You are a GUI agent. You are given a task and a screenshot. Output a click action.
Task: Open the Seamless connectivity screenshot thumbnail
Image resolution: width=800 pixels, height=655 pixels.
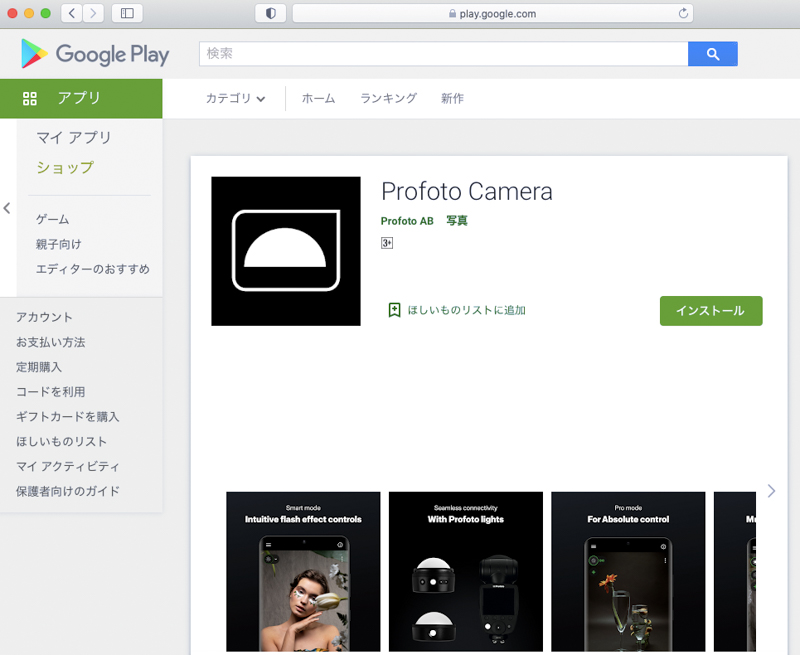point(466,571)
